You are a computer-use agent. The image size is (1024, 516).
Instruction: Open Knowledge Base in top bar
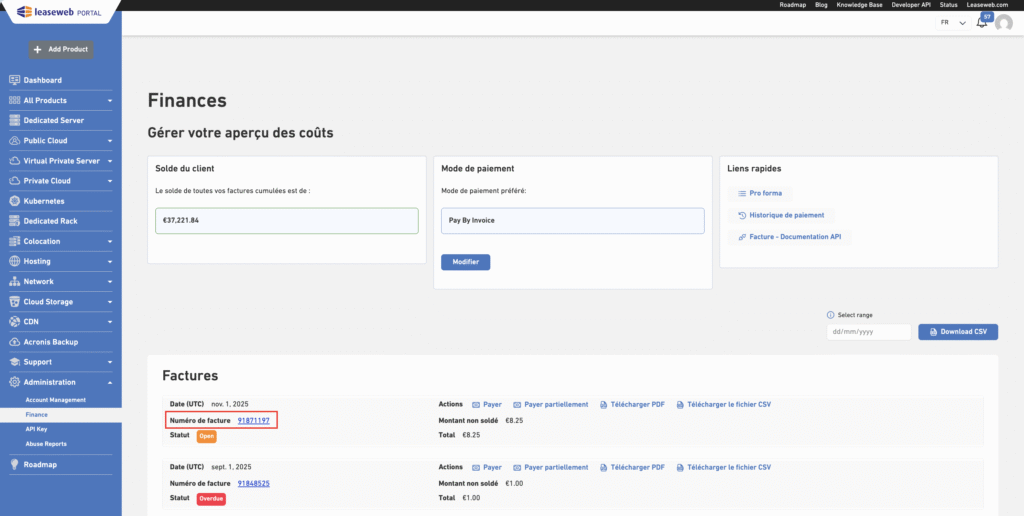[x=859, y=5]
